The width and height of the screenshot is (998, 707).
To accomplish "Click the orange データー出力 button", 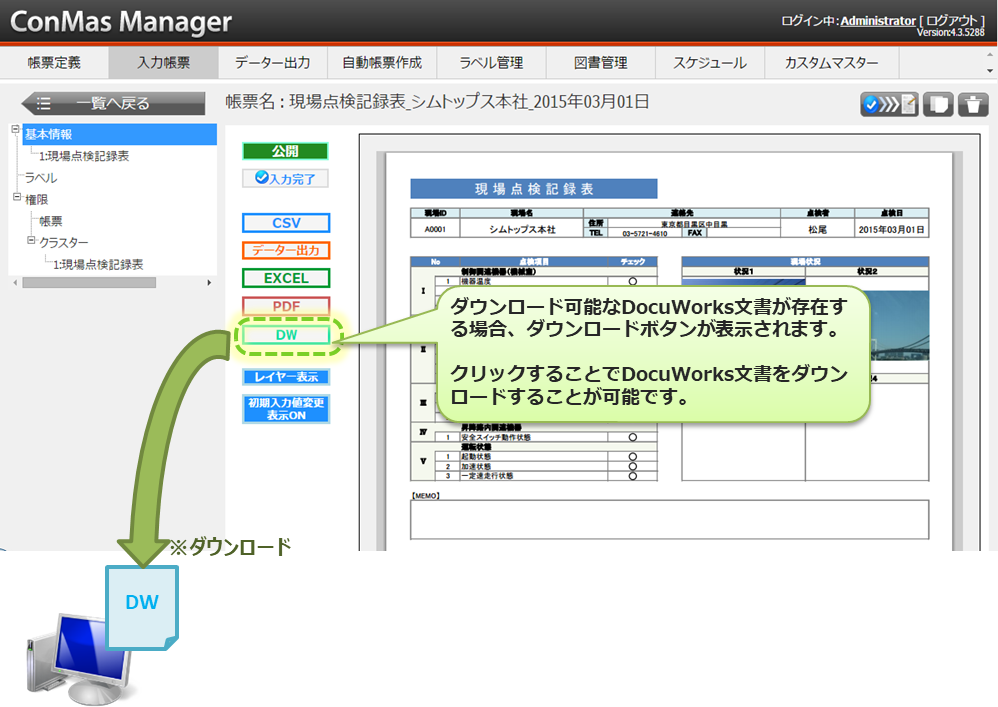I will [286, 250].
